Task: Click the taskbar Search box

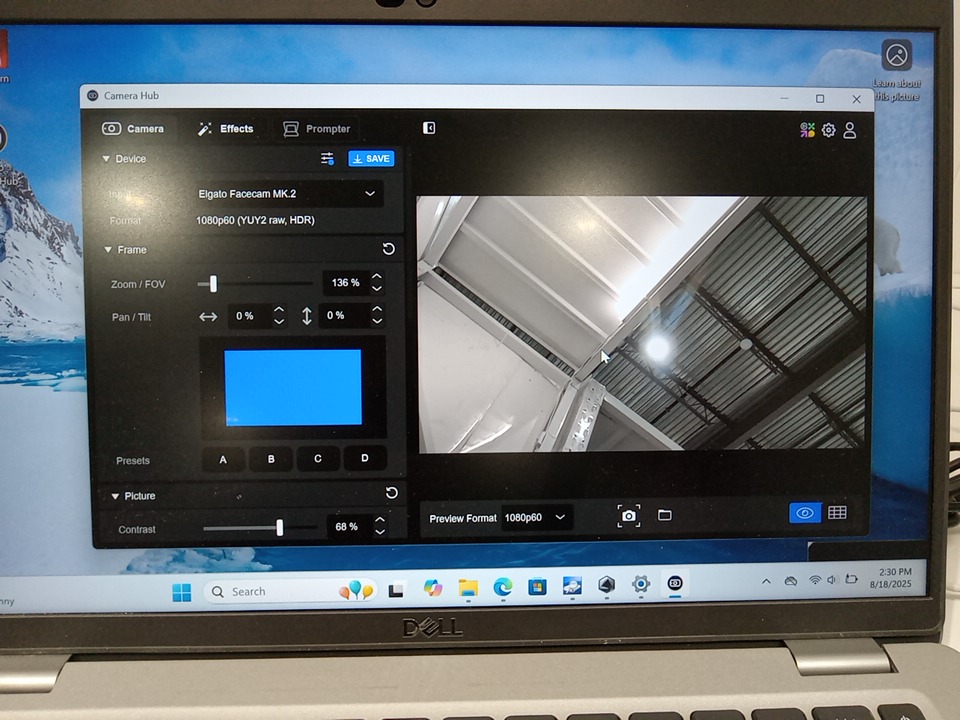Action: pos(290,591)
